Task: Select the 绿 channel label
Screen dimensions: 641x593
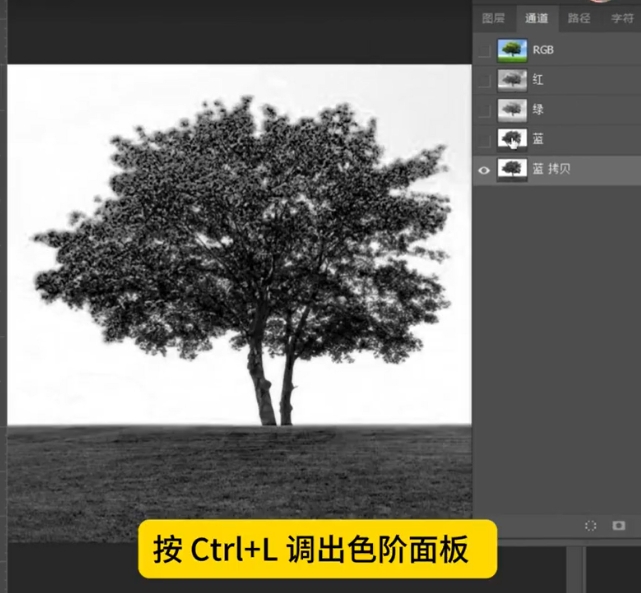Action: click(538, 110)
